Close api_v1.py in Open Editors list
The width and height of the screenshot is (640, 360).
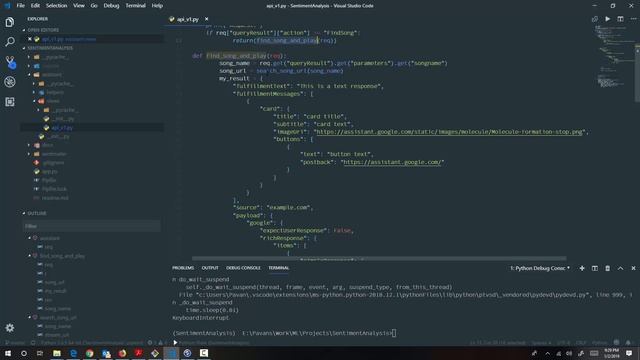pyautogui.click(x=30, y=39)
